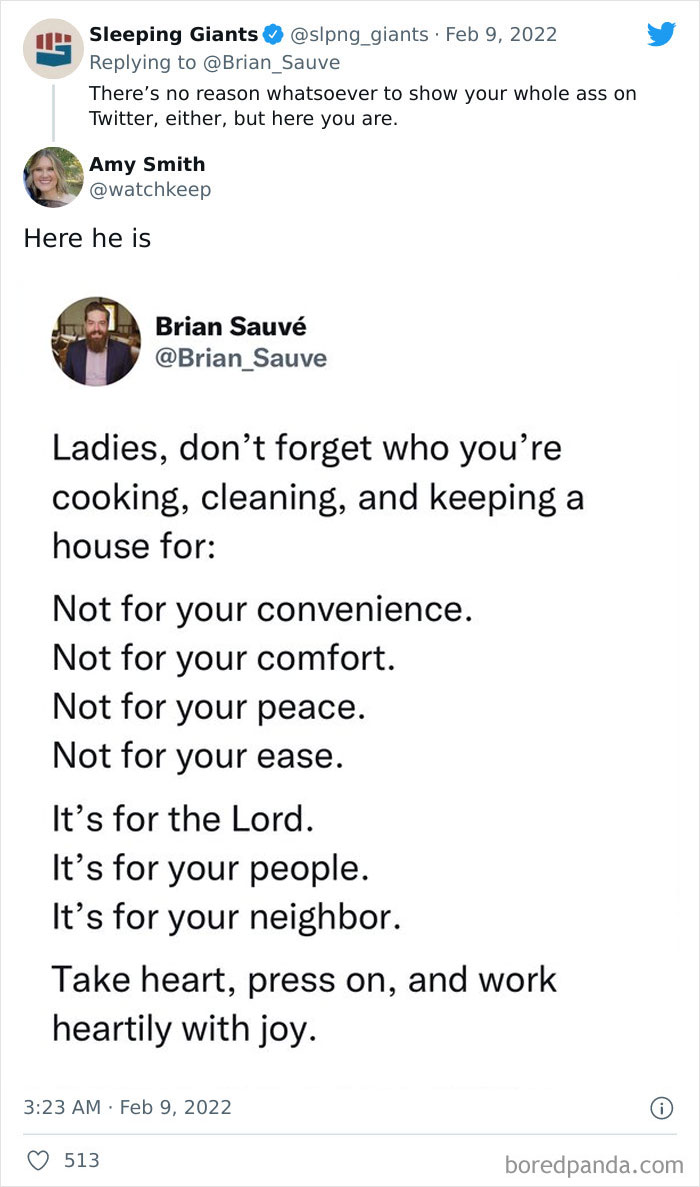Expand the reply thread line

point(52,110)
